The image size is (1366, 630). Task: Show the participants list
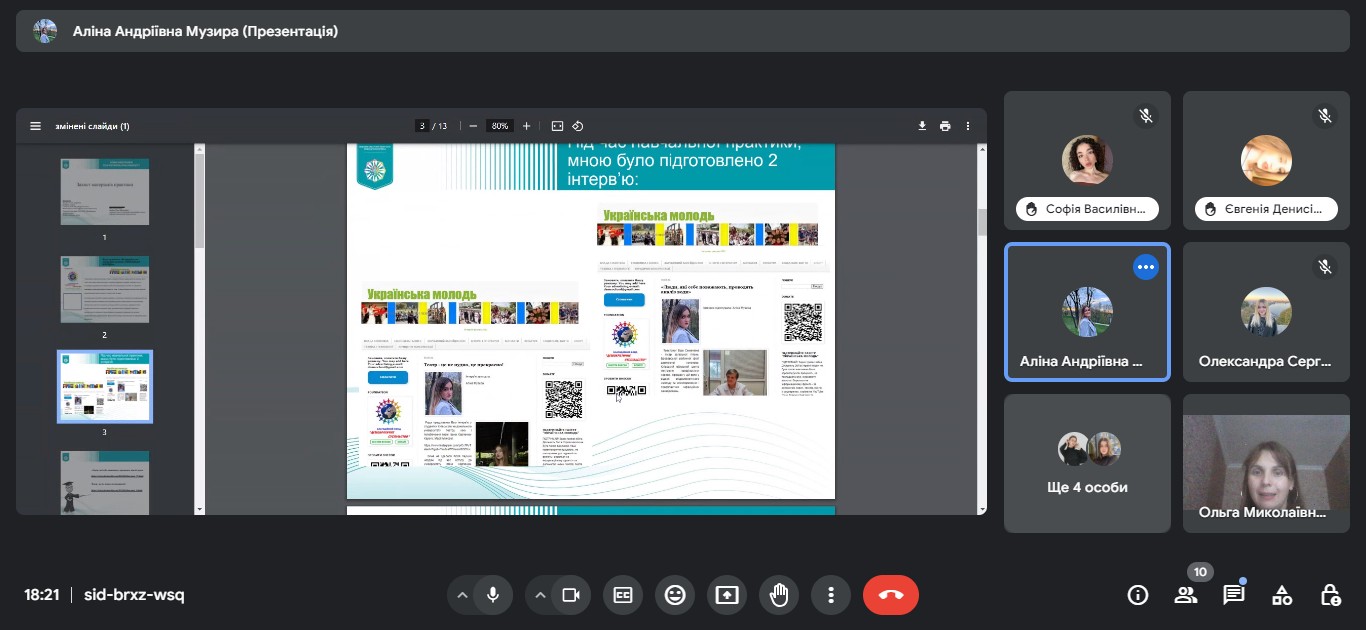tap(1186, 595)
